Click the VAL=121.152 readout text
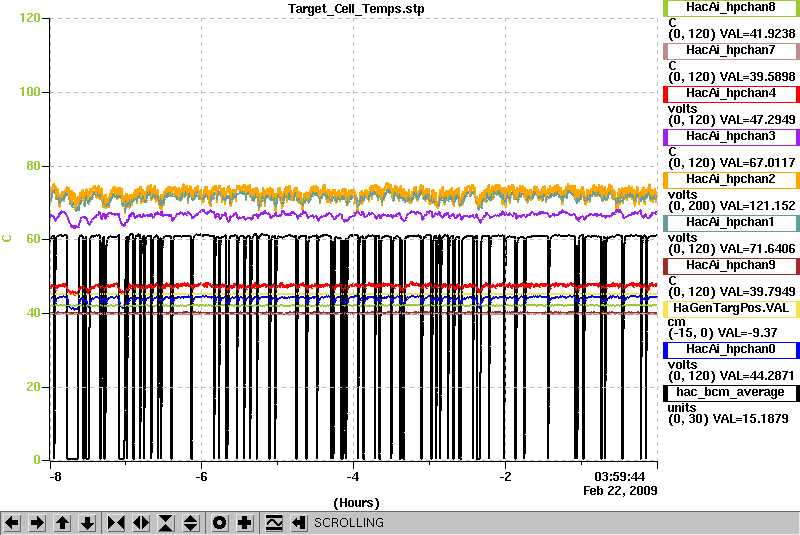 pos(757,206)
